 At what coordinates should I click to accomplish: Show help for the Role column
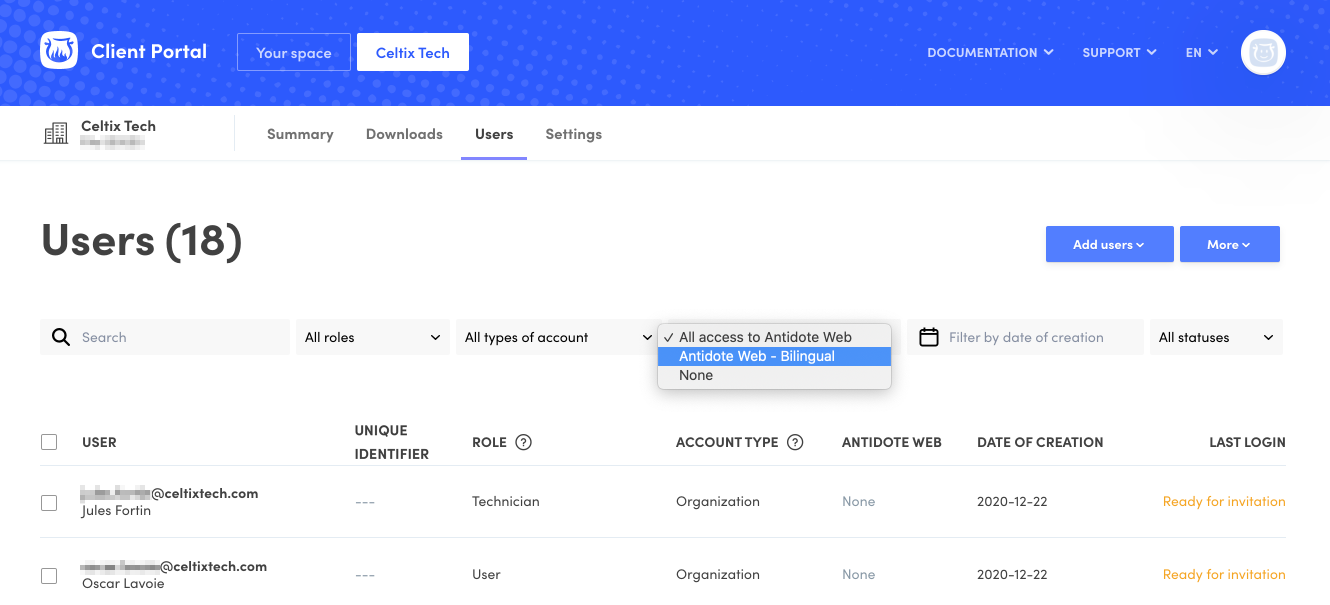pyautogui.click(x=523, y=442)
